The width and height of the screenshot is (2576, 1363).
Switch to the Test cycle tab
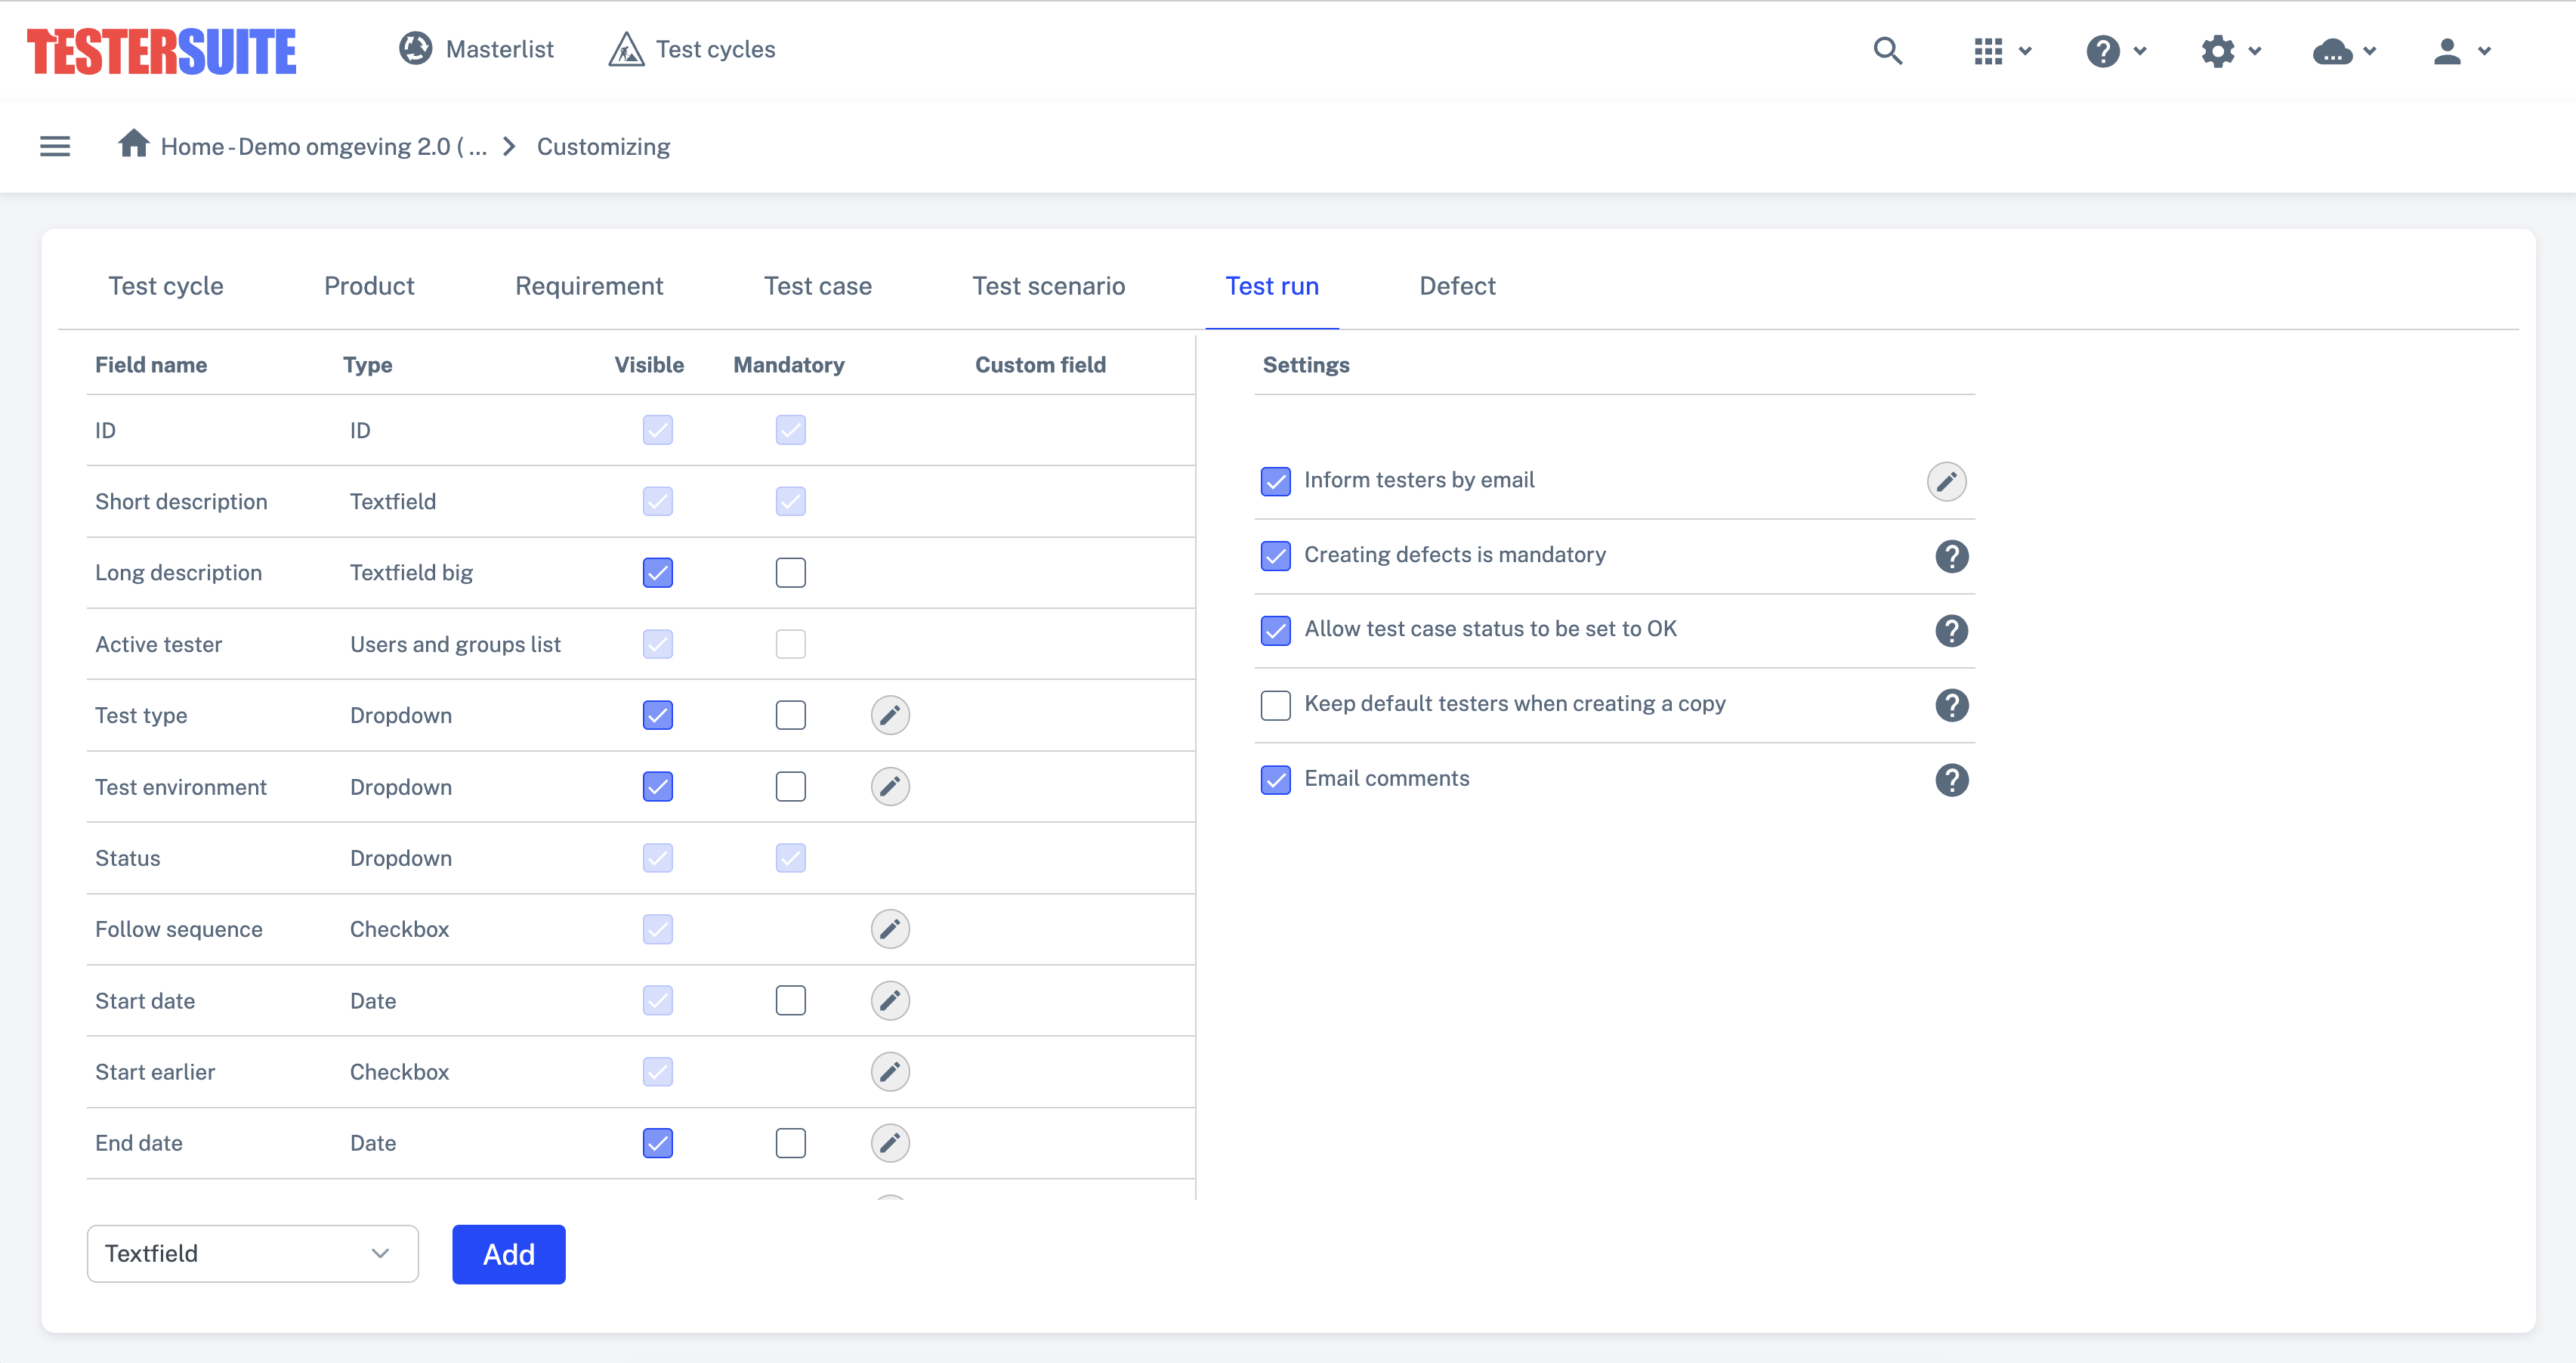tap(166, 286)
